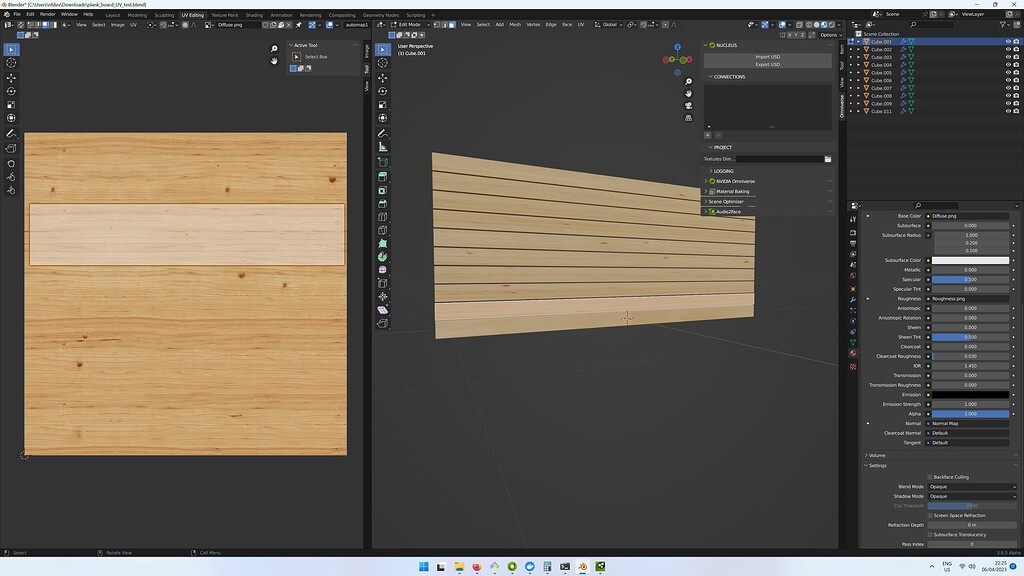Image resolution: width=1024 pixels, height=576 pixels.
Task: Launch Blender from the taskbar
Action: pyautogui.click(x=582, y=567)
